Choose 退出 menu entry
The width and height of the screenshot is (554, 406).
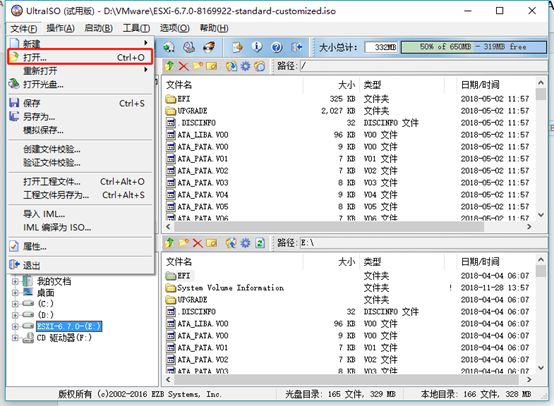[80, 265]
